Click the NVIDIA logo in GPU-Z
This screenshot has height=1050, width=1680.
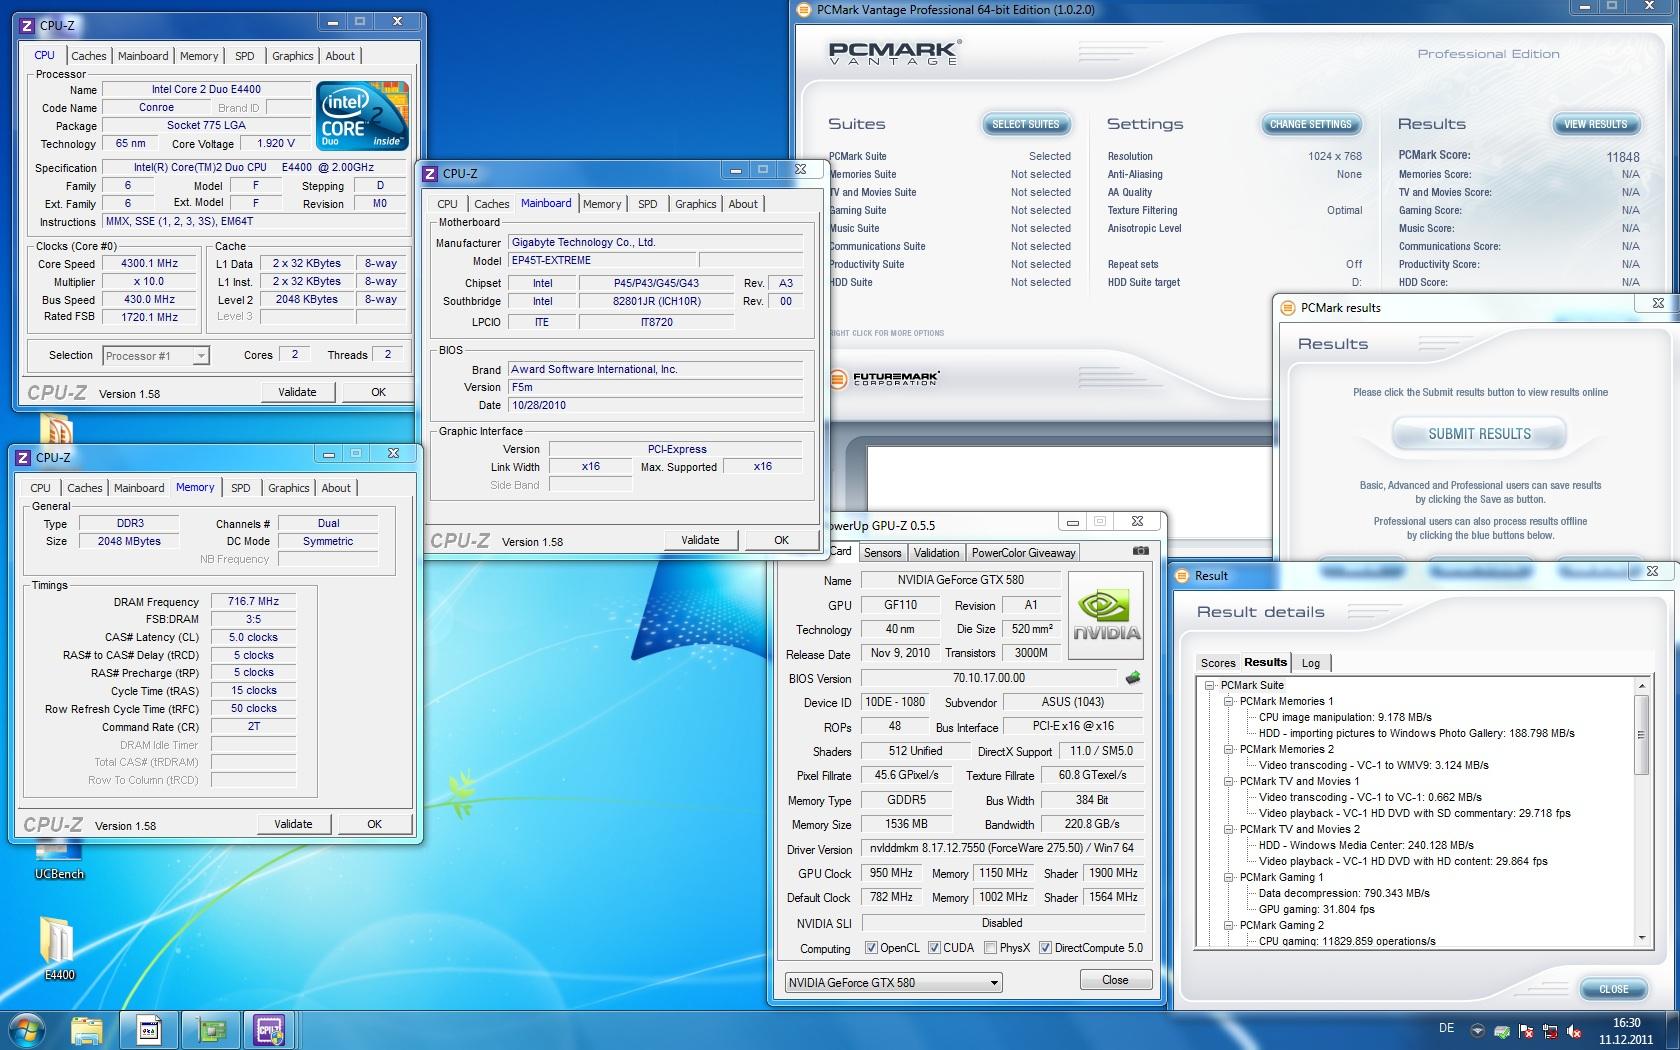pyautogui.click(x=1106, y=615)
